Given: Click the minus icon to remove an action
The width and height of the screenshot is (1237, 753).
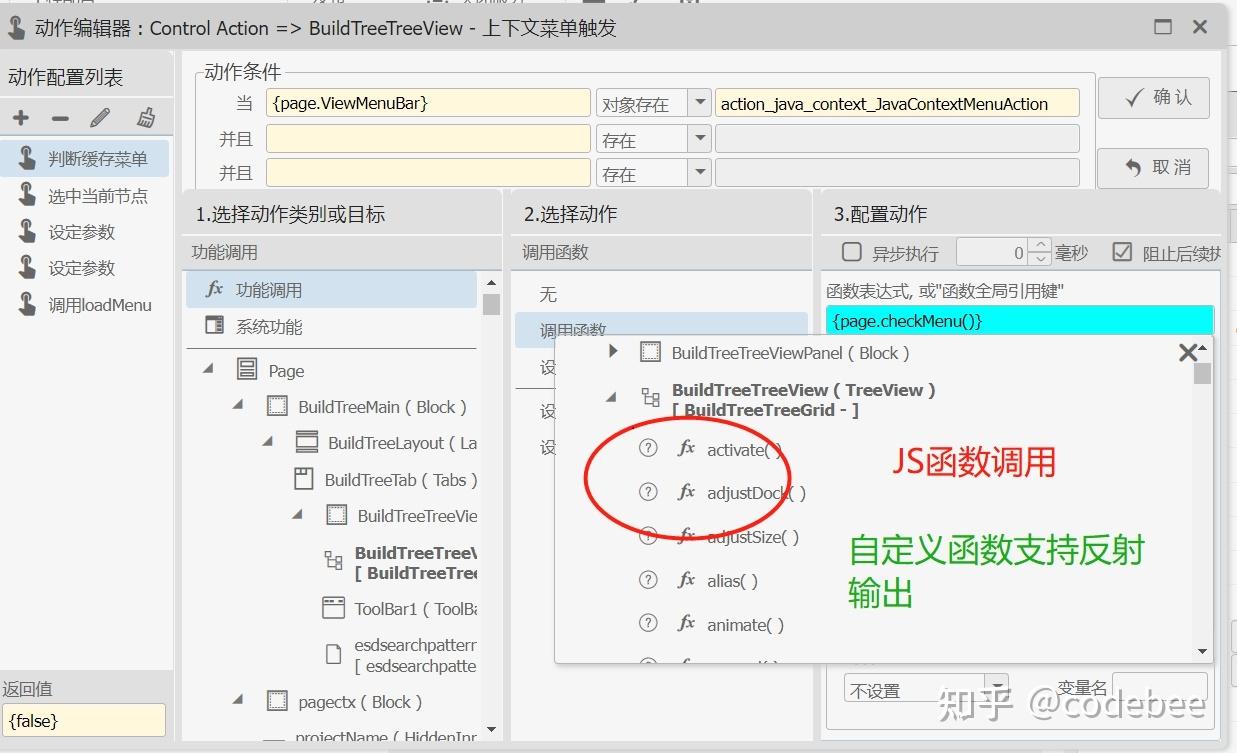Looking at the screenshot, I should pyautogui.click(x=60, y=117).
